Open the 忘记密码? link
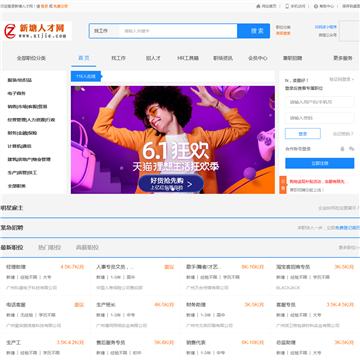 click(x=343, y=134)
